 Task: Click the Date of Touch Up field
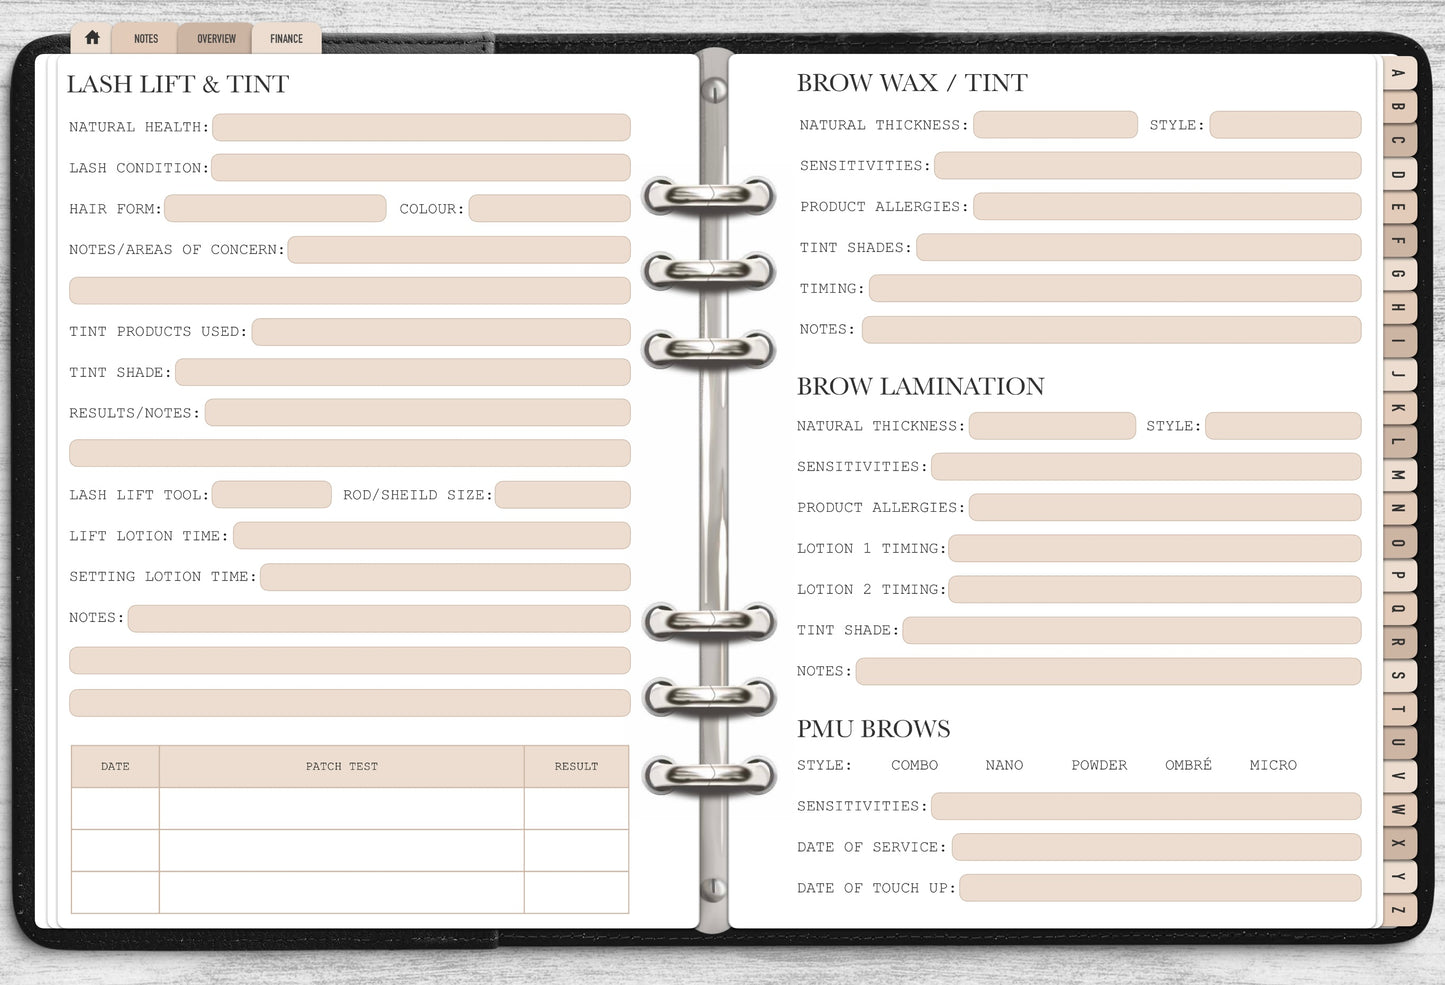1160,888
